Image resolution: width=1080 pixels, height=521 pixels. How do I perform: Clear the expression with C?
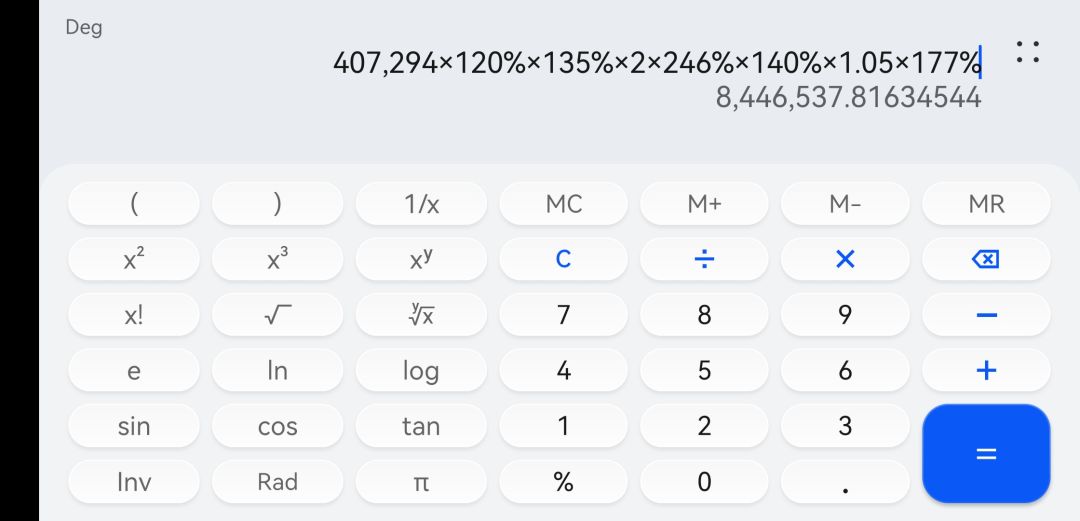click(x=563, y=259)
